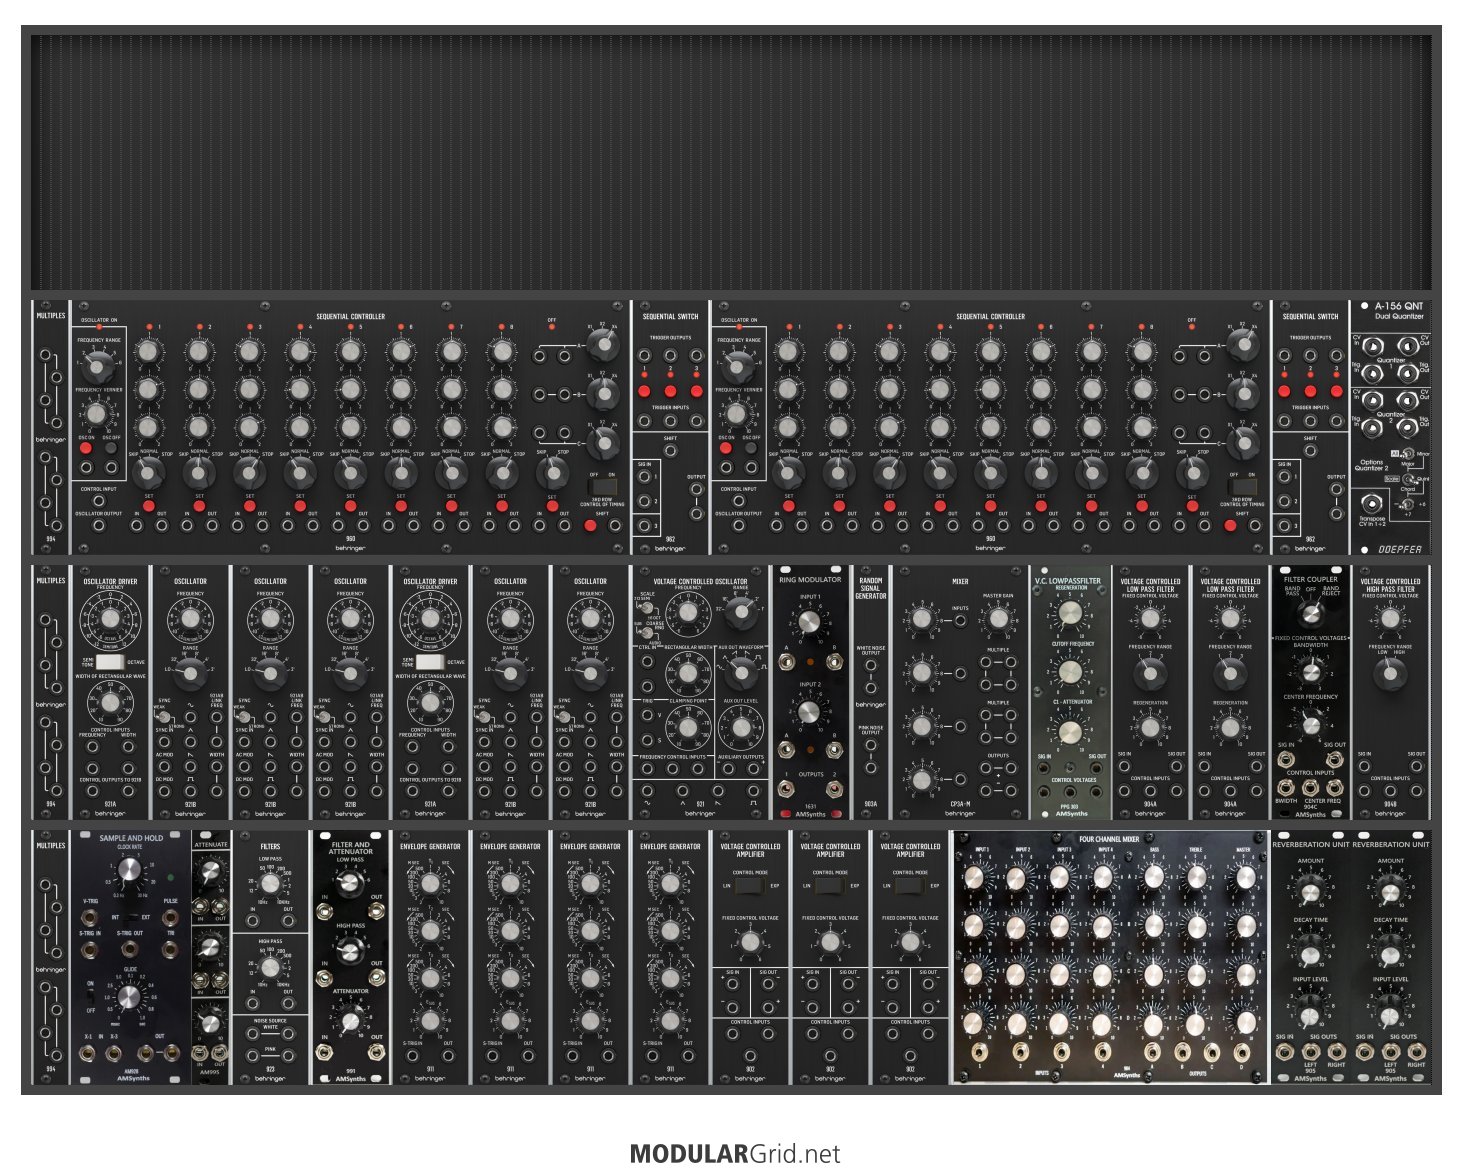Turn Glide knob on Sample and Hold
This screenshot has height=1175, width=1472.
129,997
